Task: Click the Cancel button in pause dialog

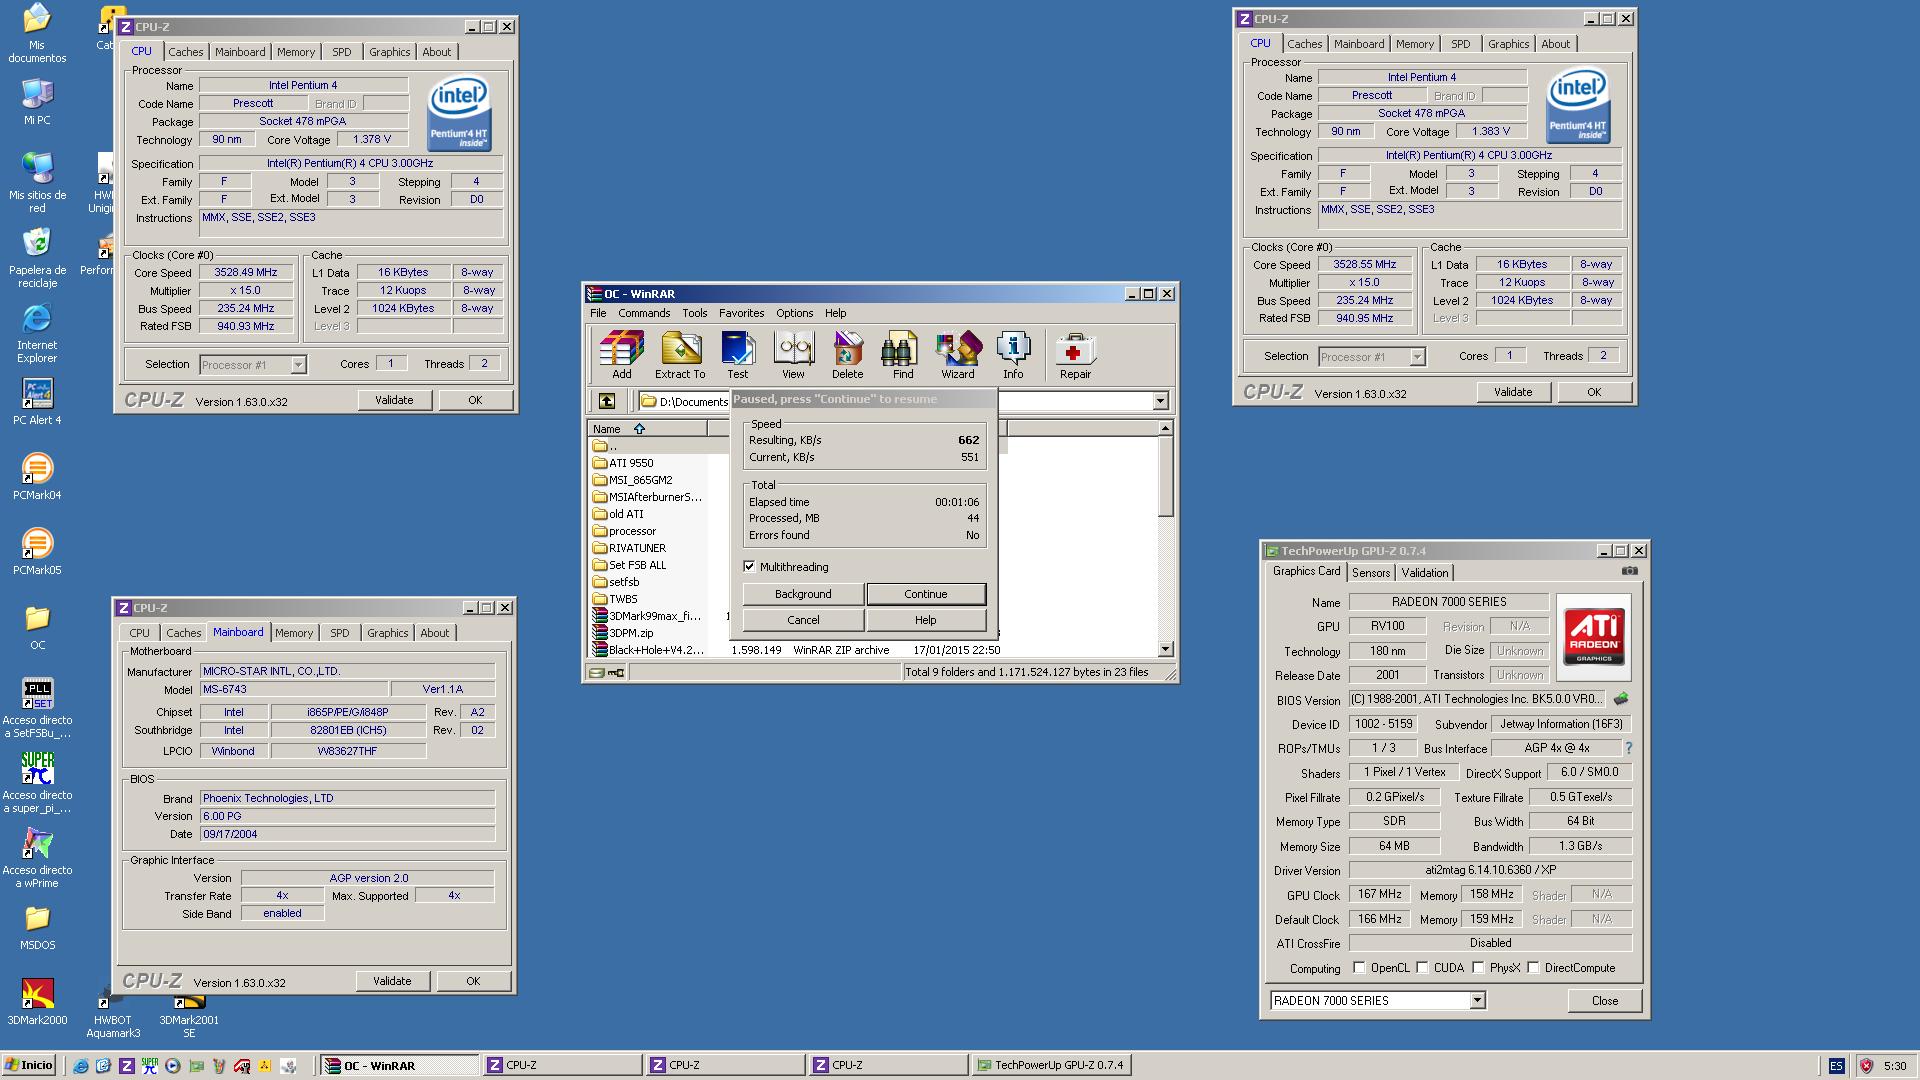Action: (802, 620)
